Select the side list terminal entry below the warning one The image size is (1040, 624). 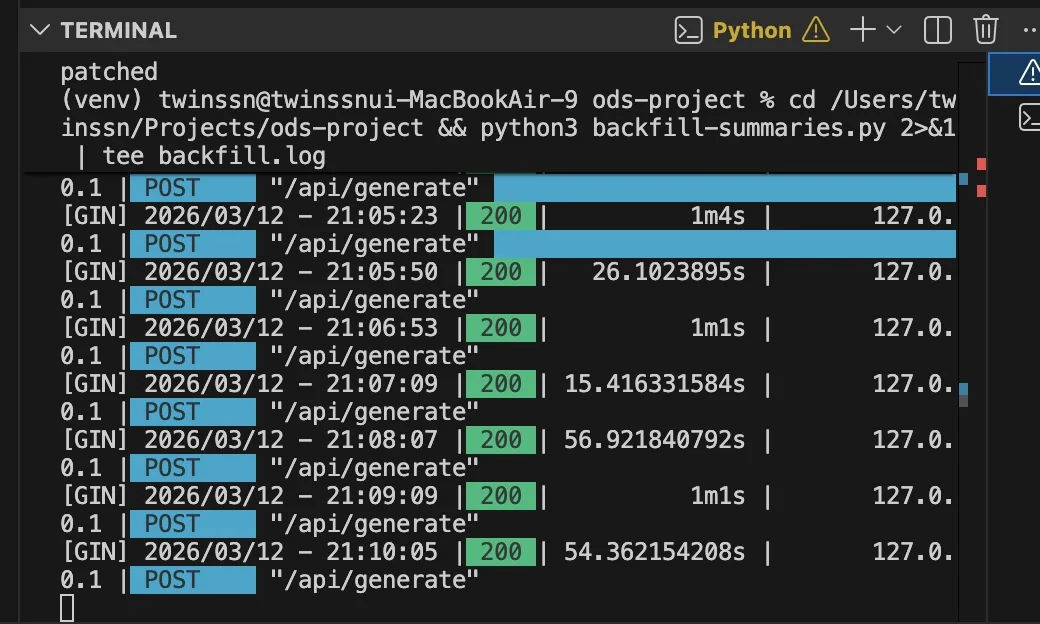[x=1028, y=117]
